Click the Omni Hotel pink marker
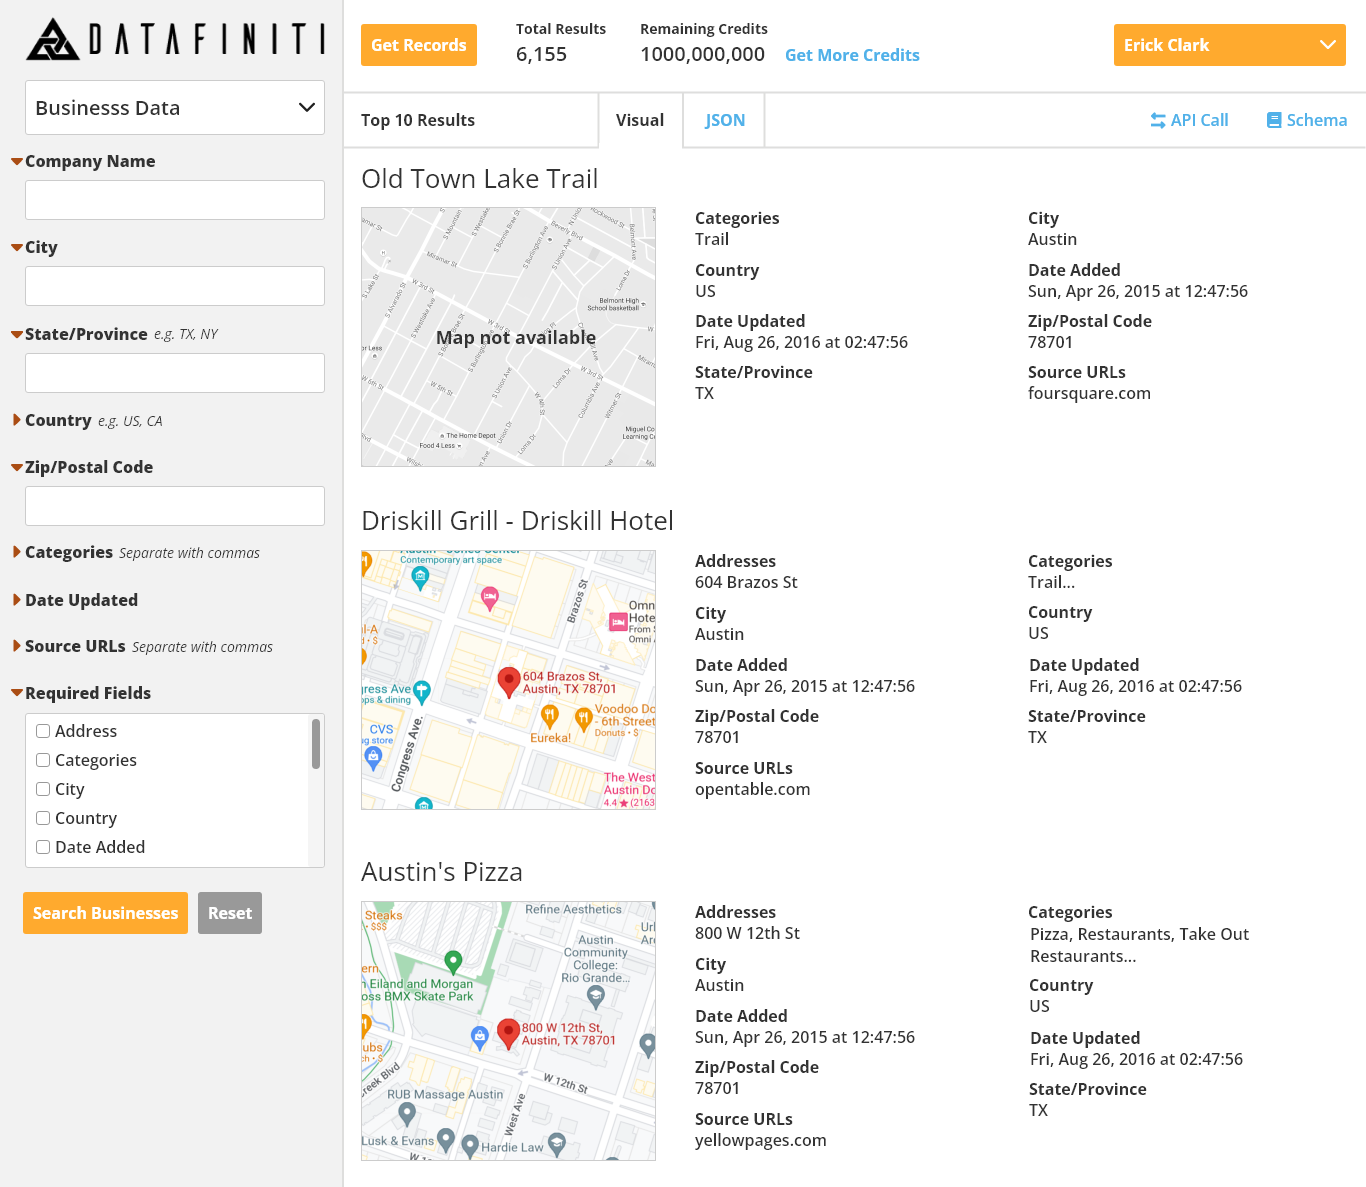This screenshot has width=1366, height=1187. pos(618,622)
